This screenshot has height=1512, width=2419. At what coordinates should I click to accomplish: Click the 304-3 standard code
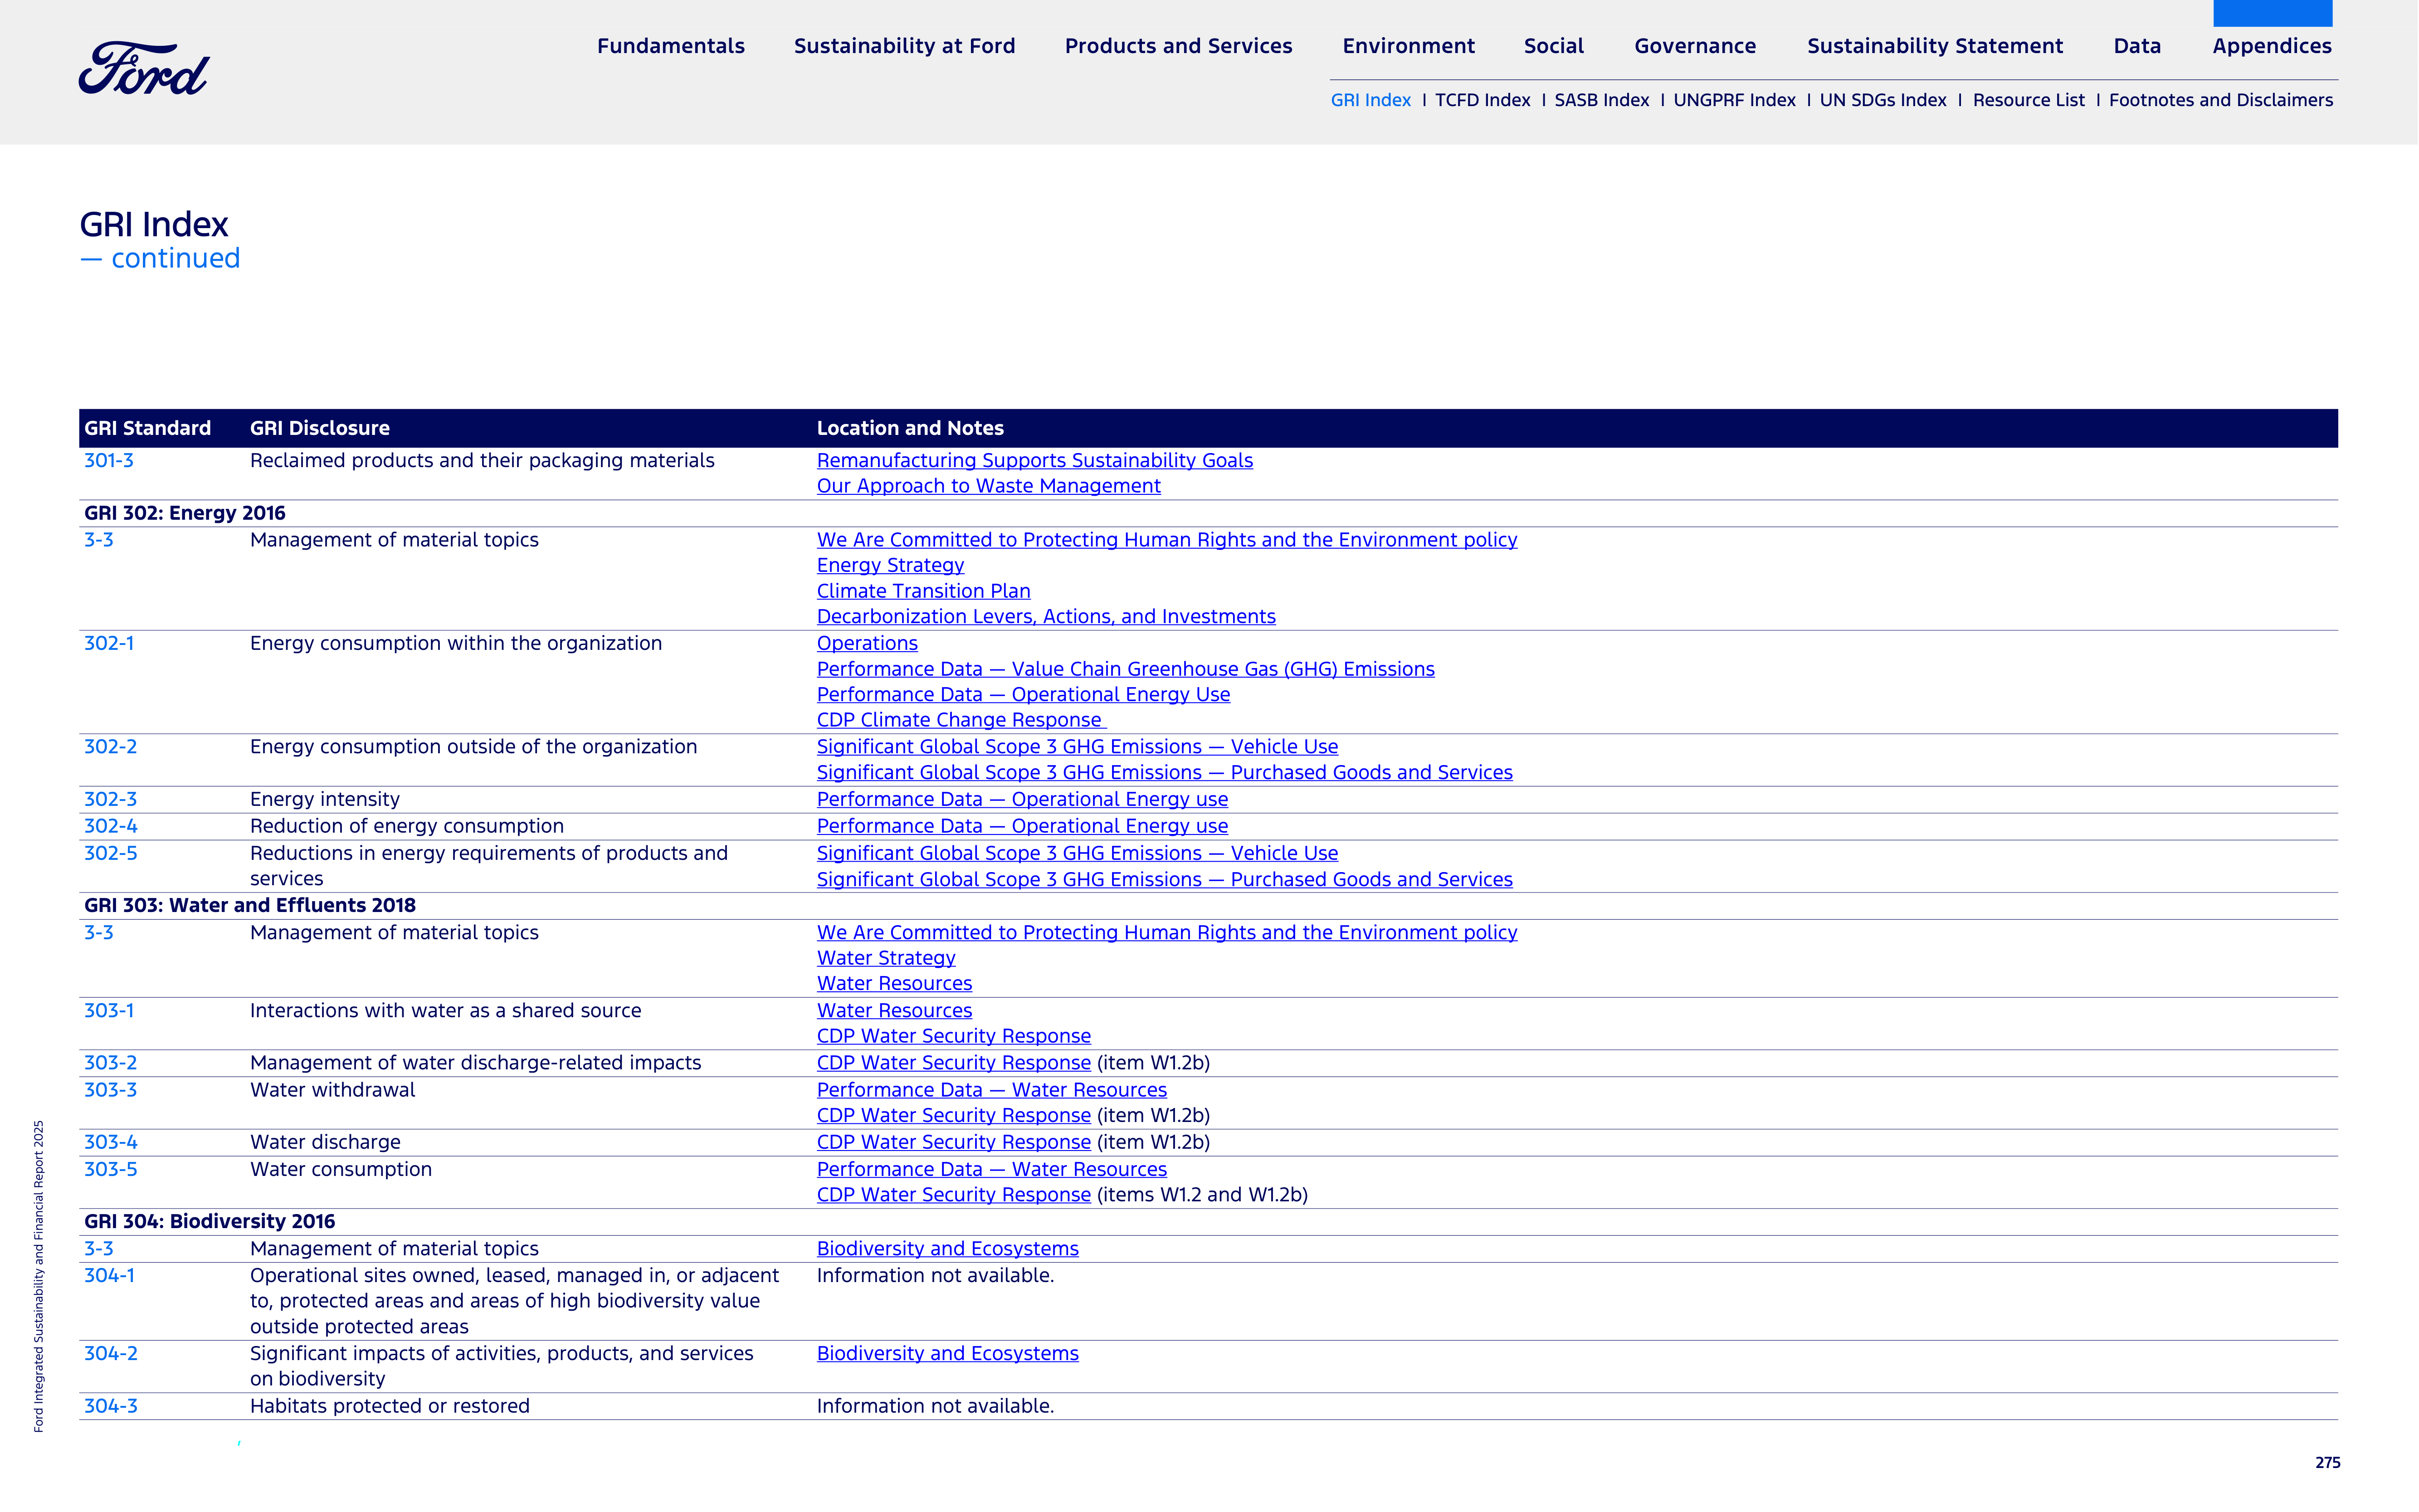[x=110, y=1406]
